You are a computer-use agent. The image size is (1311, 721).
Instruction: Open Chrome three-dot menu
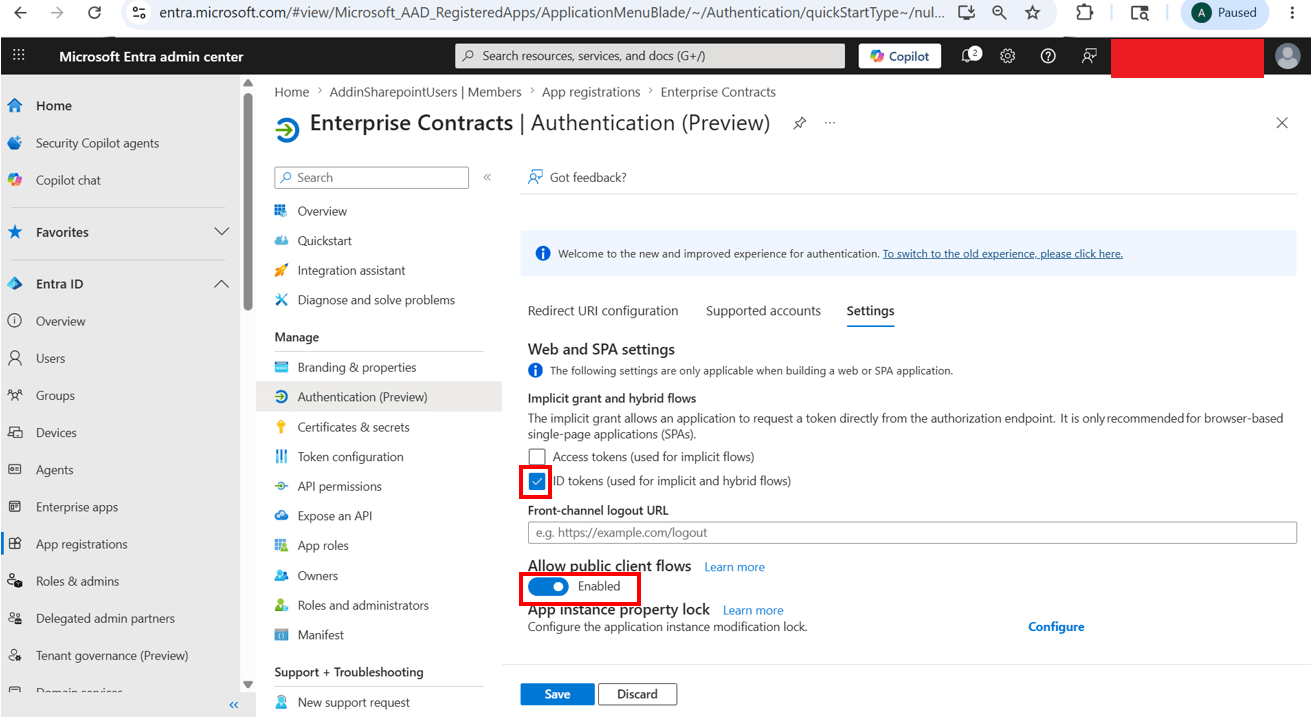pyautogui.click(x=1292, y=13)
